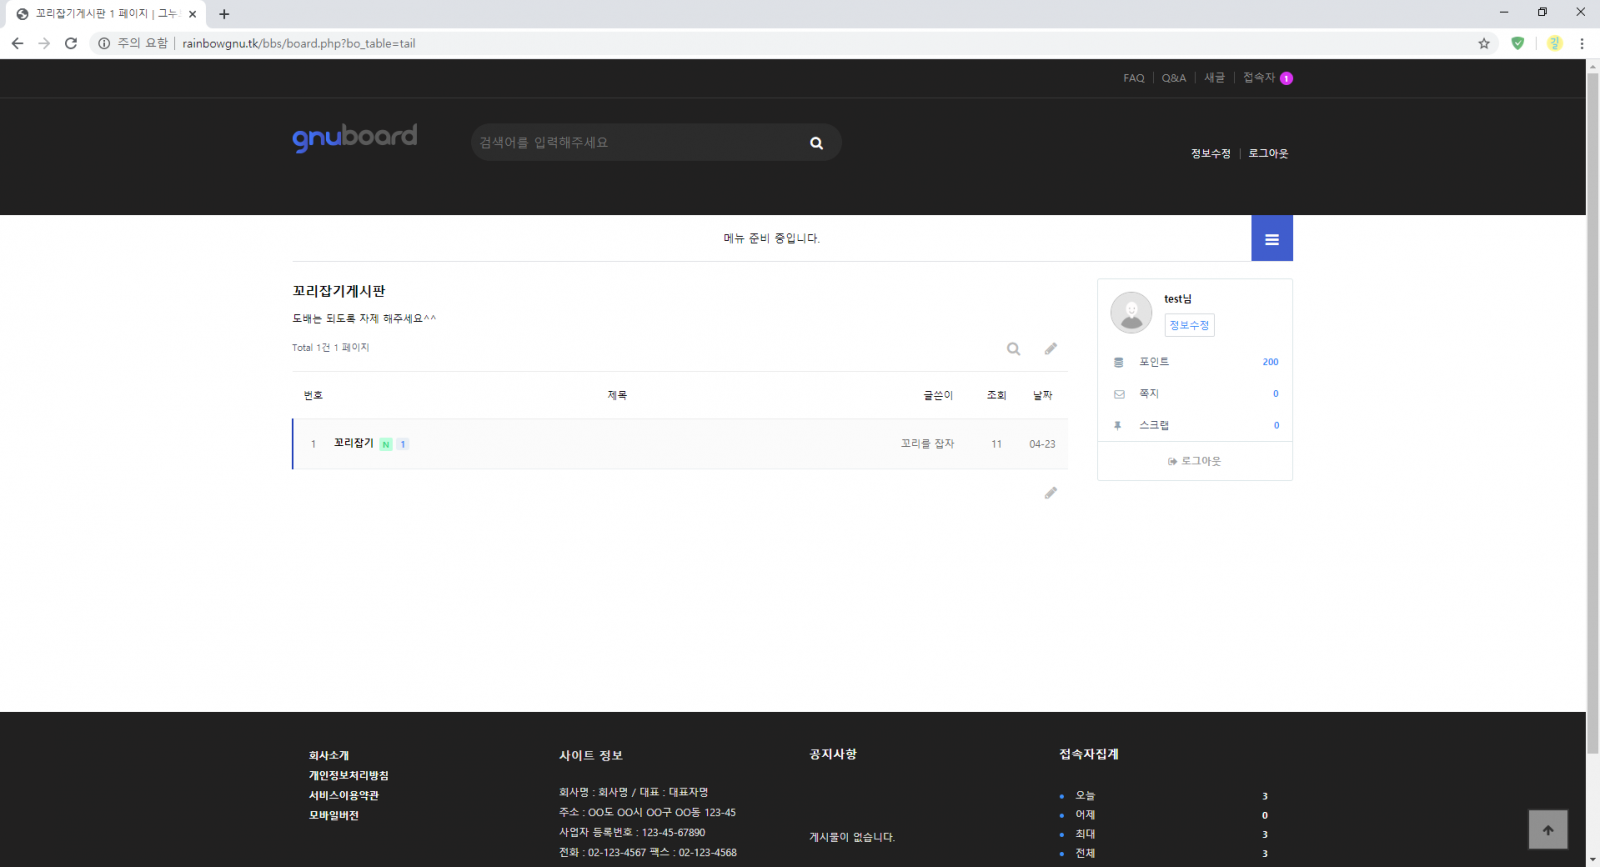The image size is (1600, 867).
Task: Open the FAQ link in the top bar
Action: coord(1133,78)
